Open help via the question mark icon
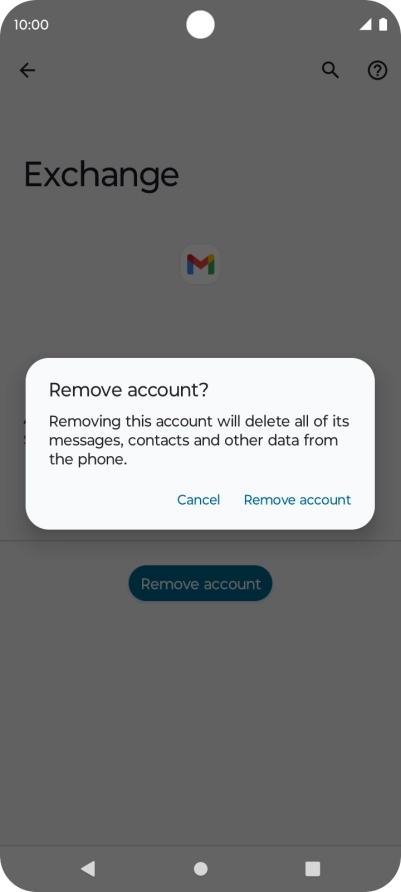 pyautogui.click(x=377, y=70)
